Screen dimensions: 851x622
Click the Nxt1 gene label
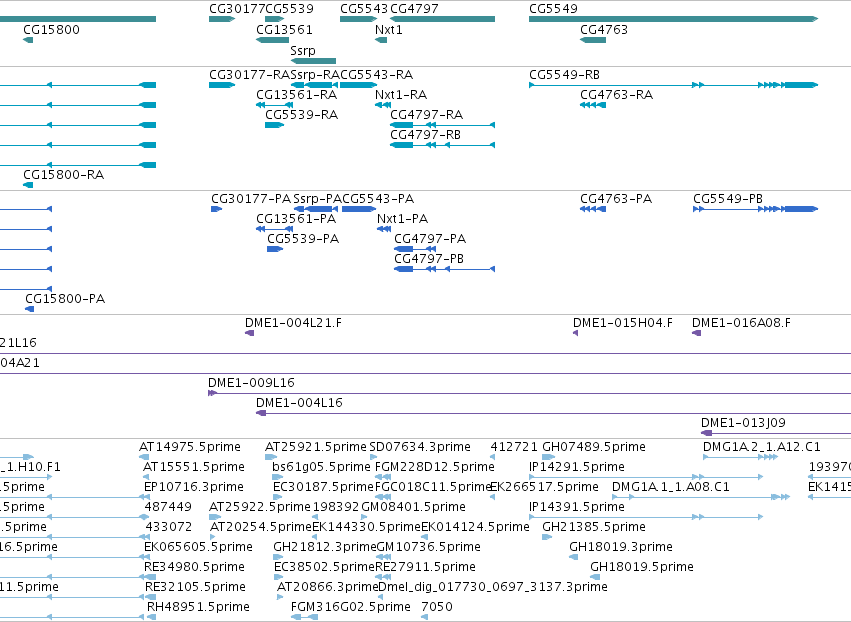[389, 29]
